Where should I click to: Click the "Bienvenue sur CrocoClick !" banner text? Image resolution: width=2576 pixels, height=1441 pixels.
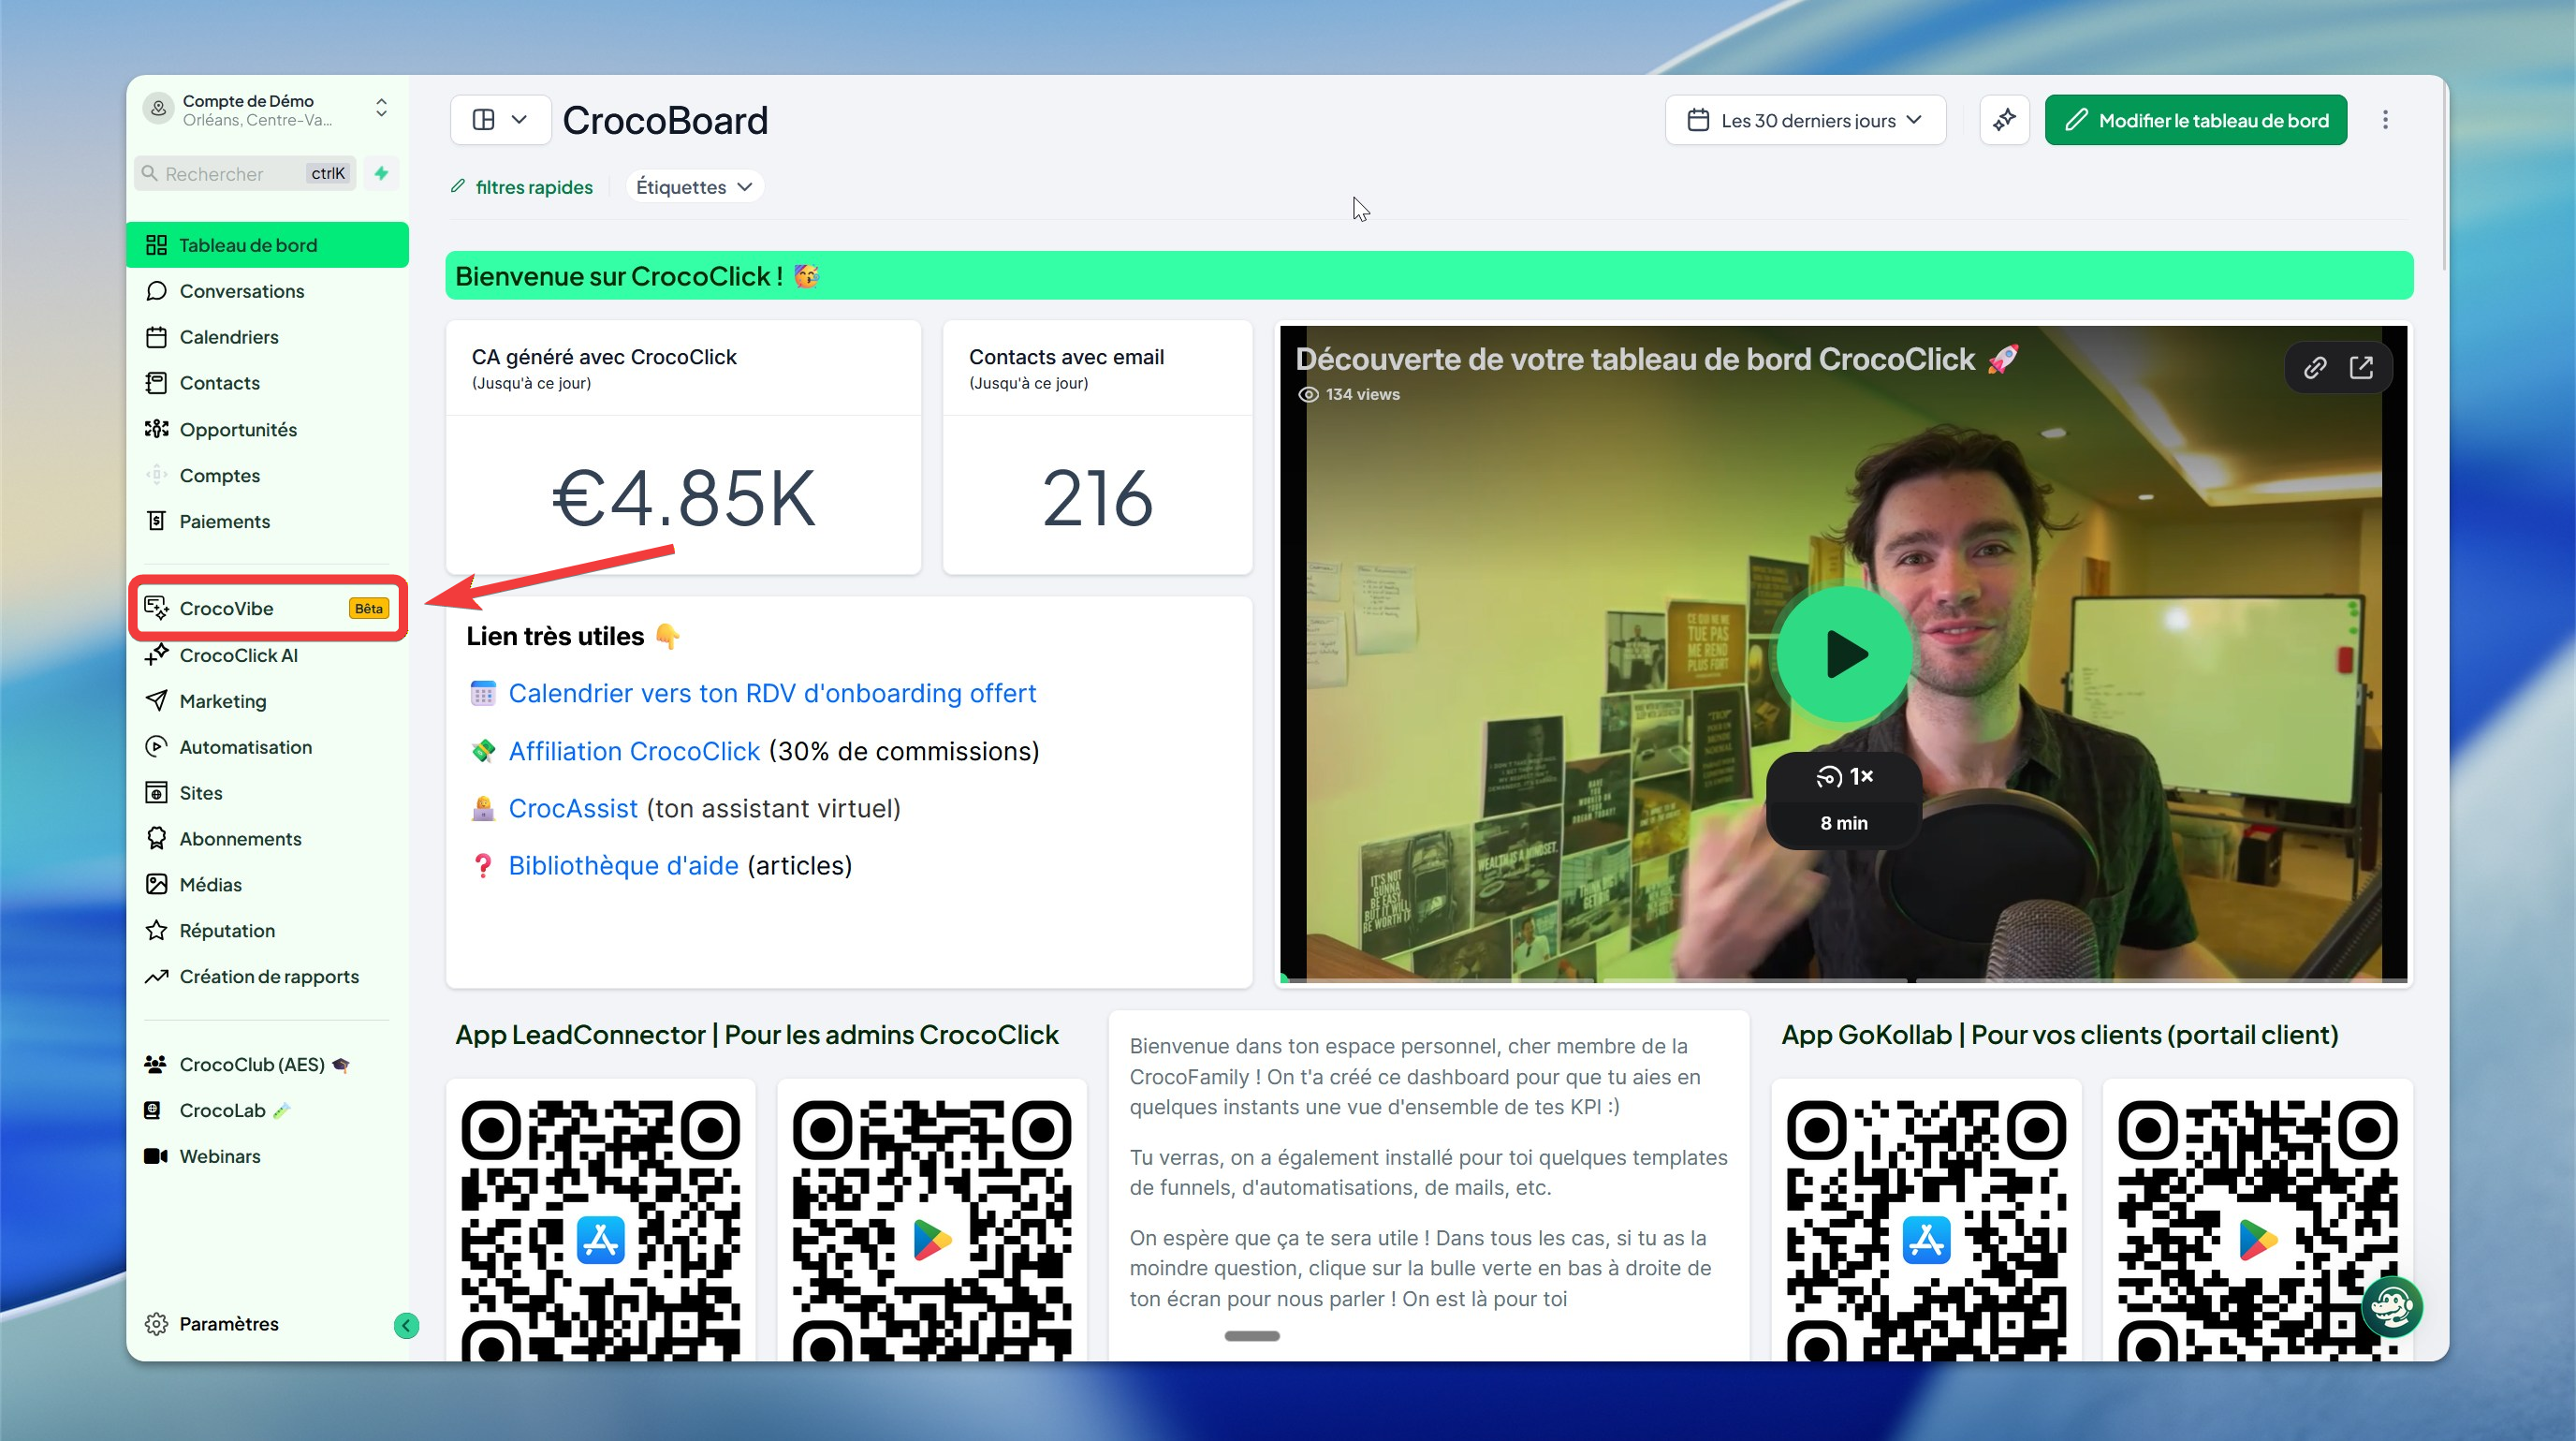pos(619,276)
